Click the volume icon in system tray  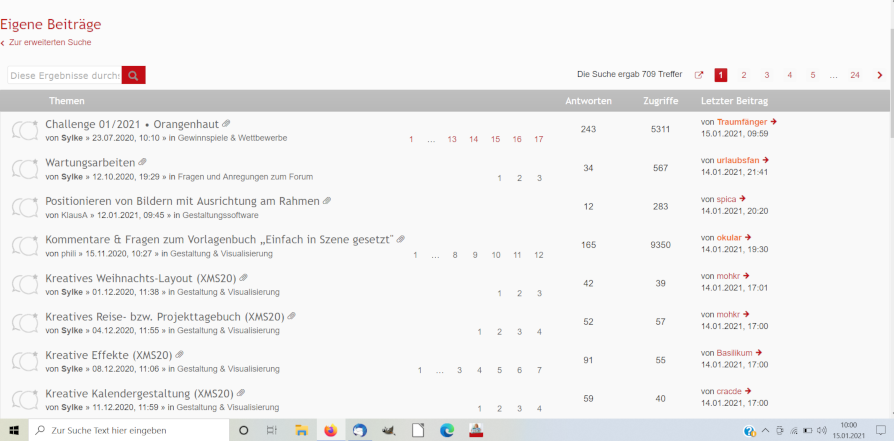pos(822,430)
